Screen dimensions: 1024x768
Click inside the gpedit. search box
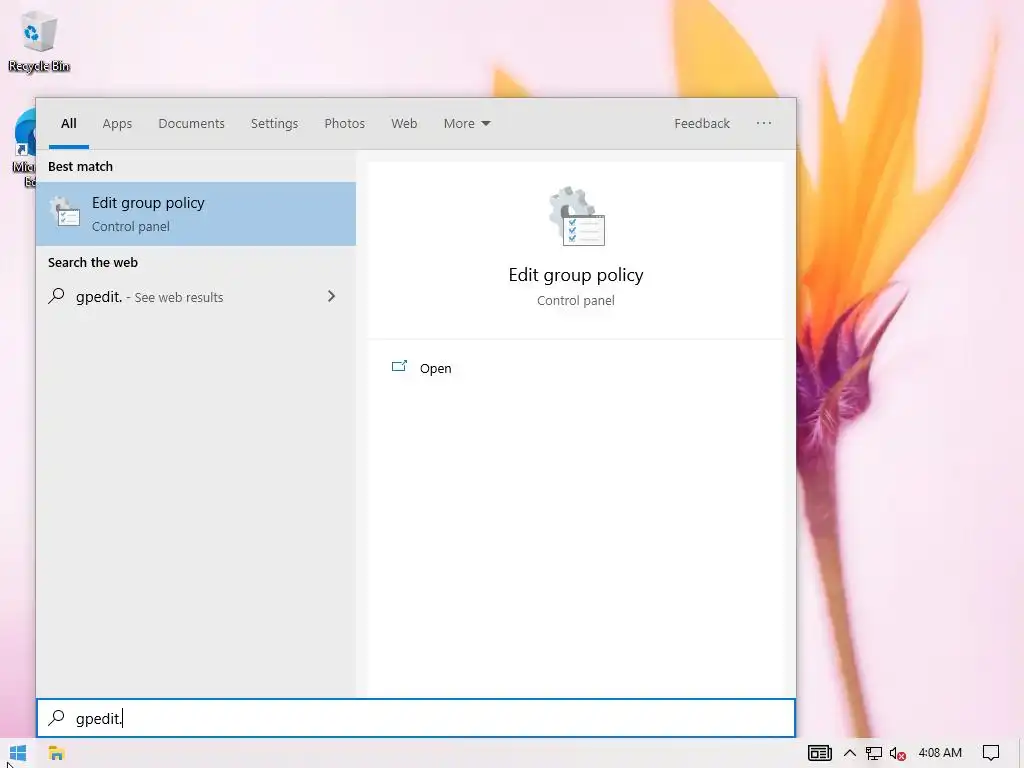416,718
